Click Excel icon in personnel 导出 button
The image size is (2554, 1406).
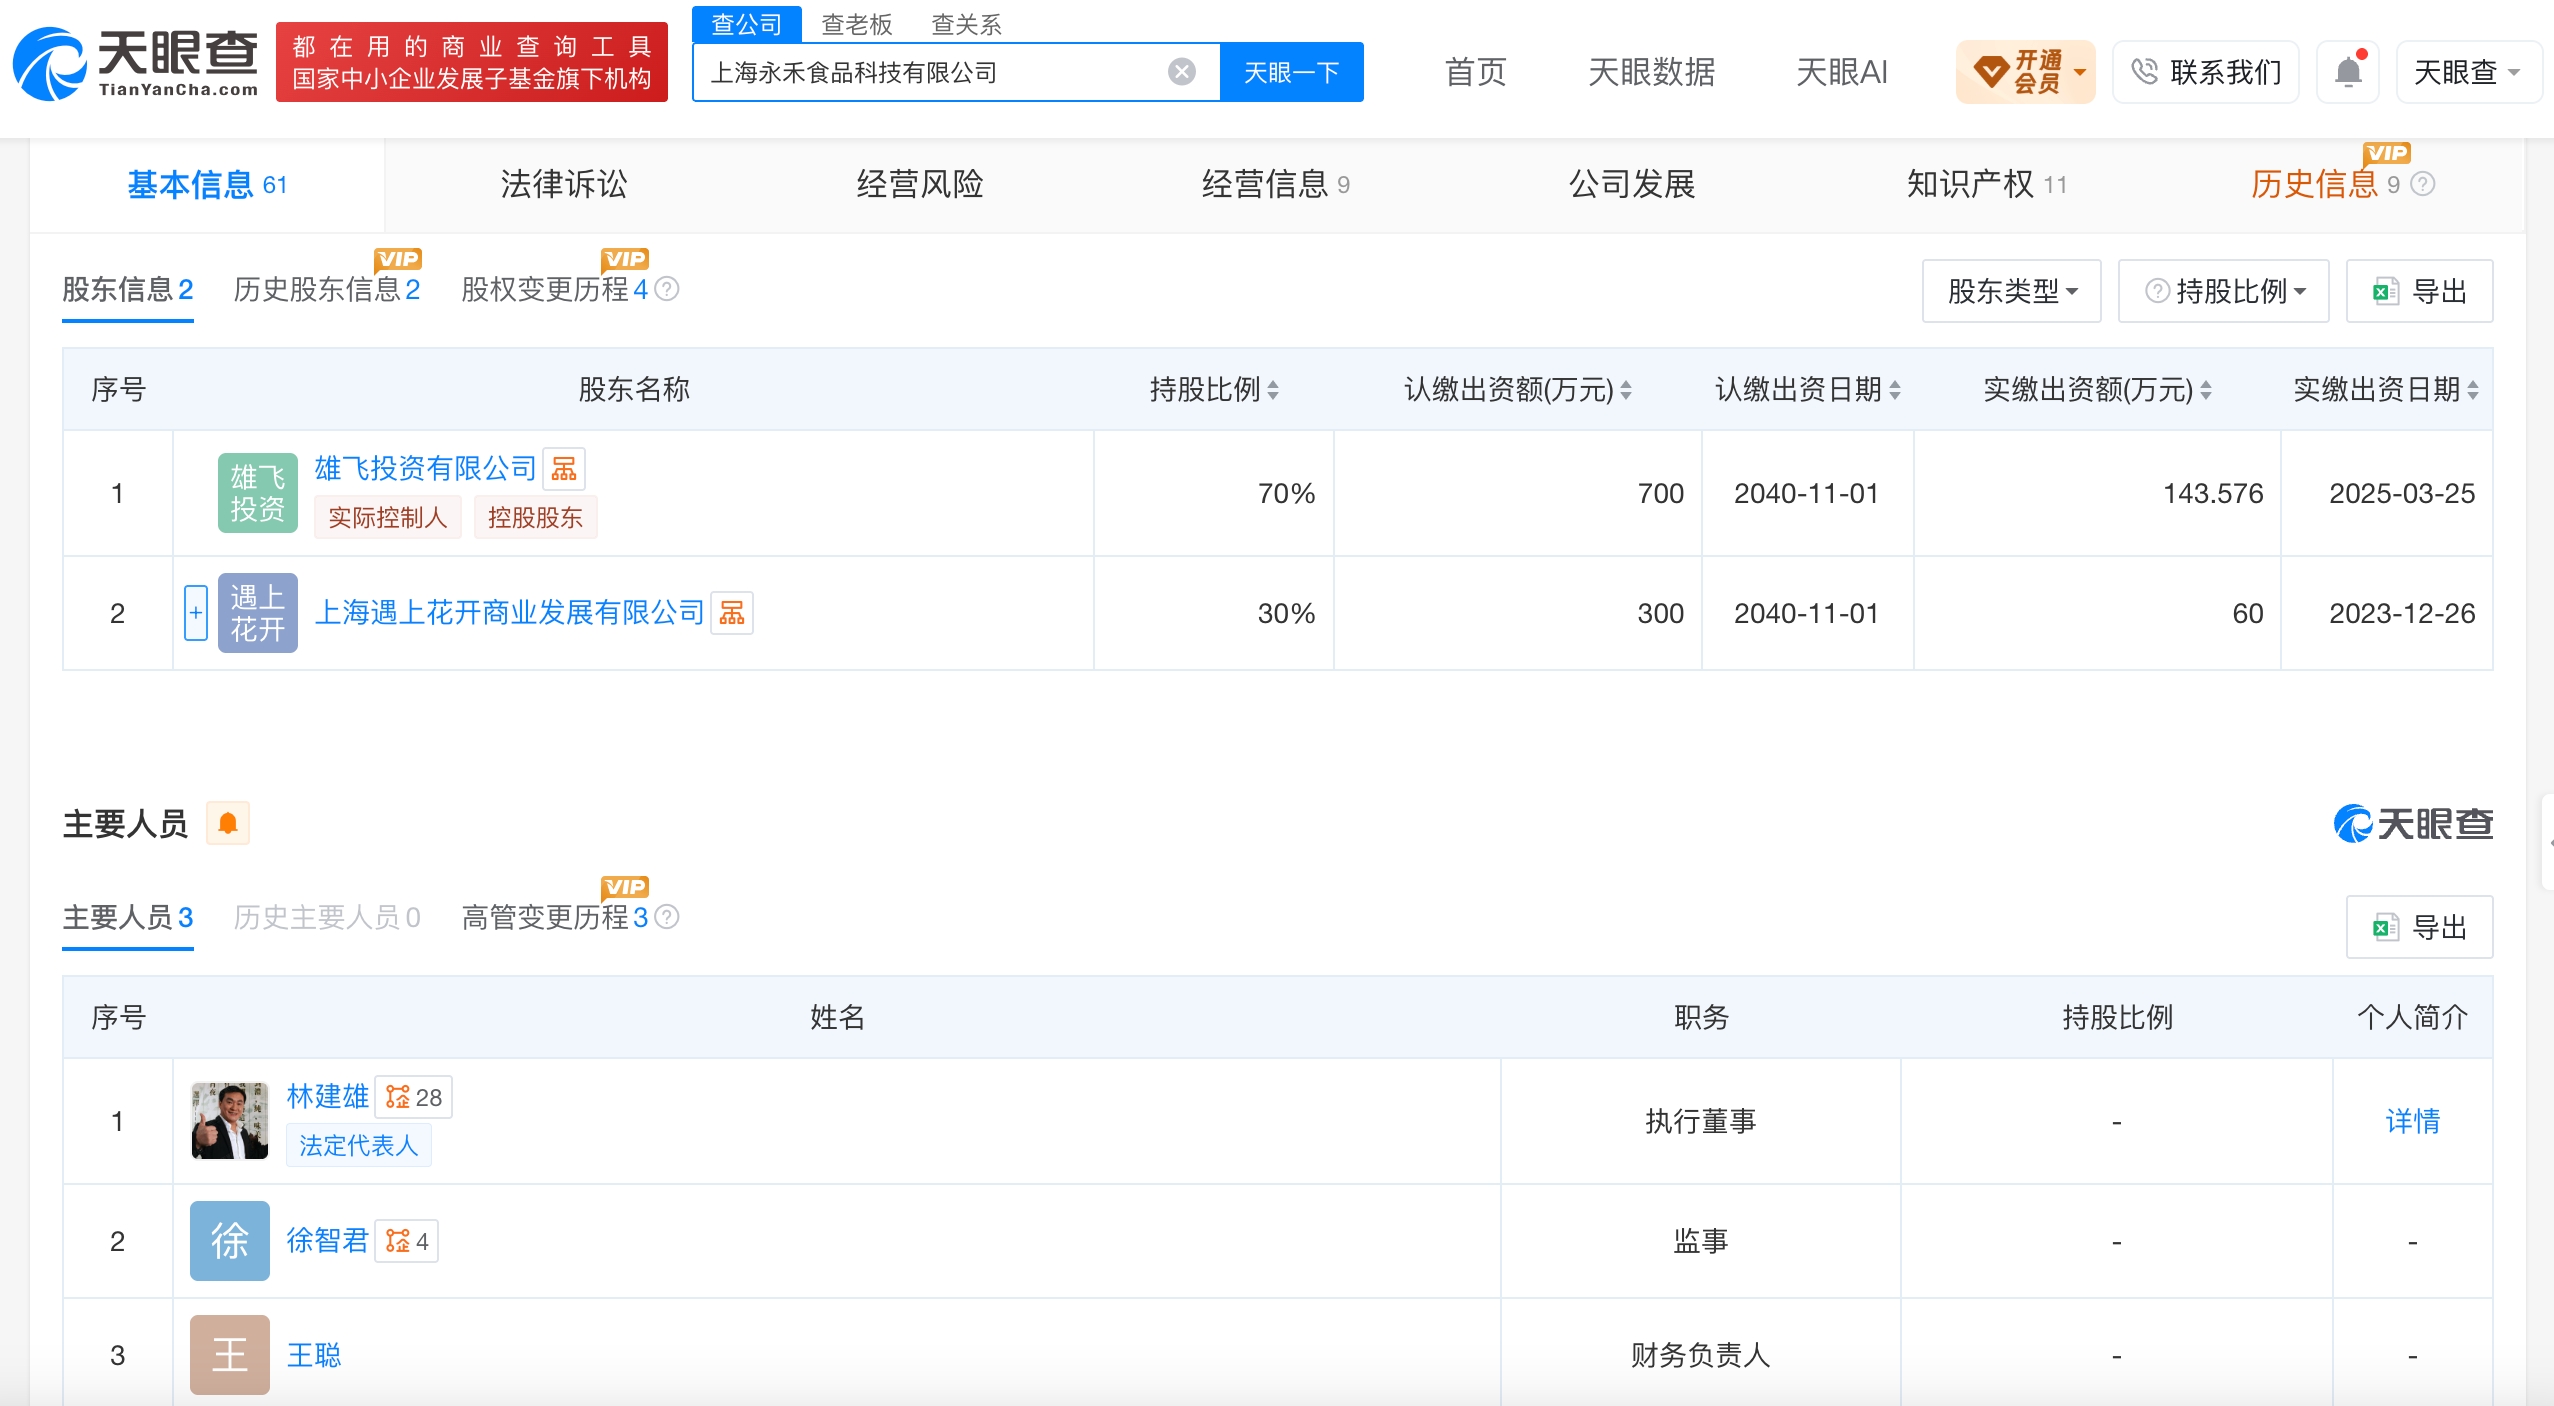(2386, 927)
